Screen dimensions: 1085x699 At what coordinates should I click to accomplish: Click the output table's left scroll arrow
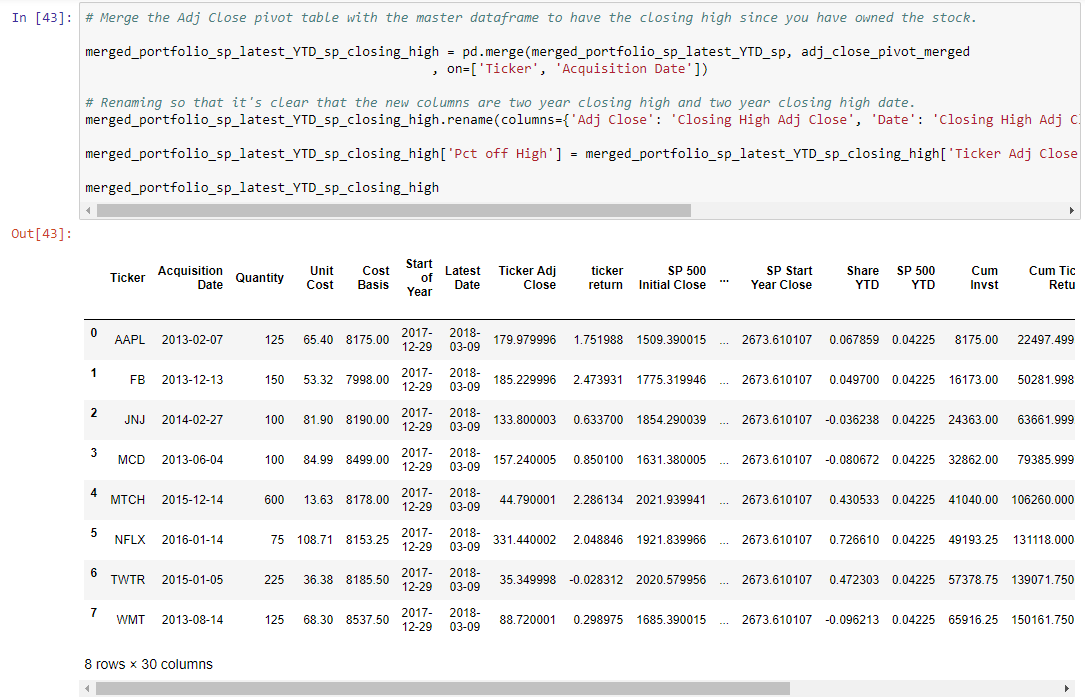(x=86, y=689)
